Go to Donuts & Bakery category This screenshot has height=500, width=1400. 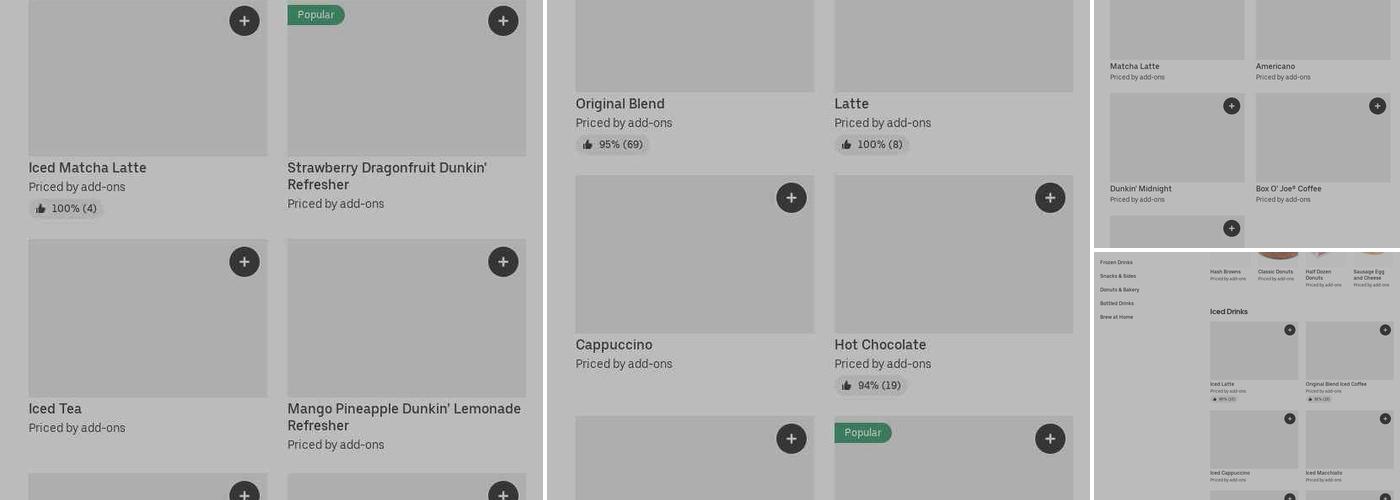[x=1119, y=290]
